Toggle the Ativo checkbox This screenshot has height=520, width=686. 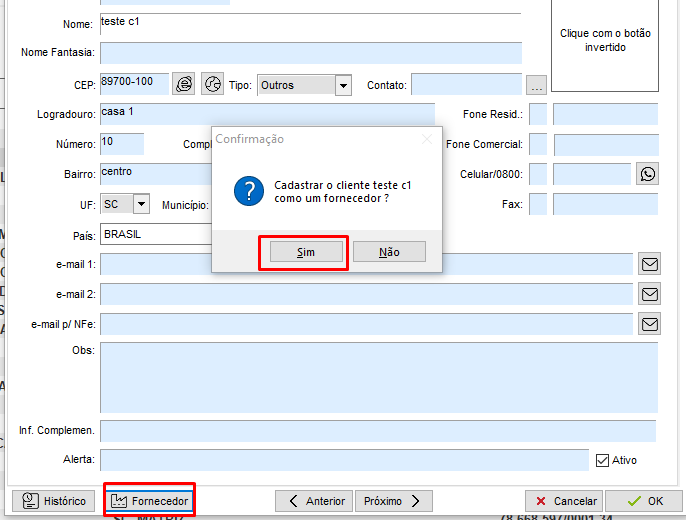click(x=602, y=461)
